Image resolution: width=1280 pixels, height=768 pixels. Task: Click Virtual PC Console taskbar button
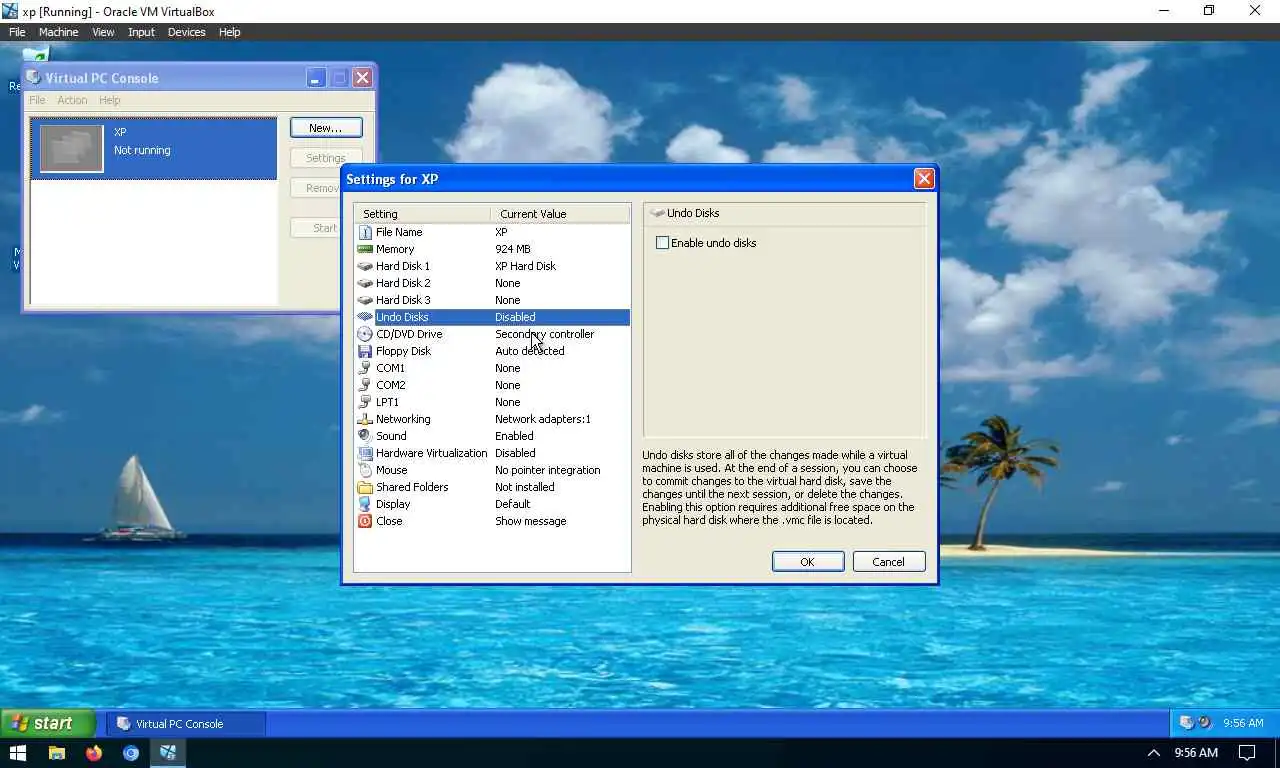coord(187,723)
